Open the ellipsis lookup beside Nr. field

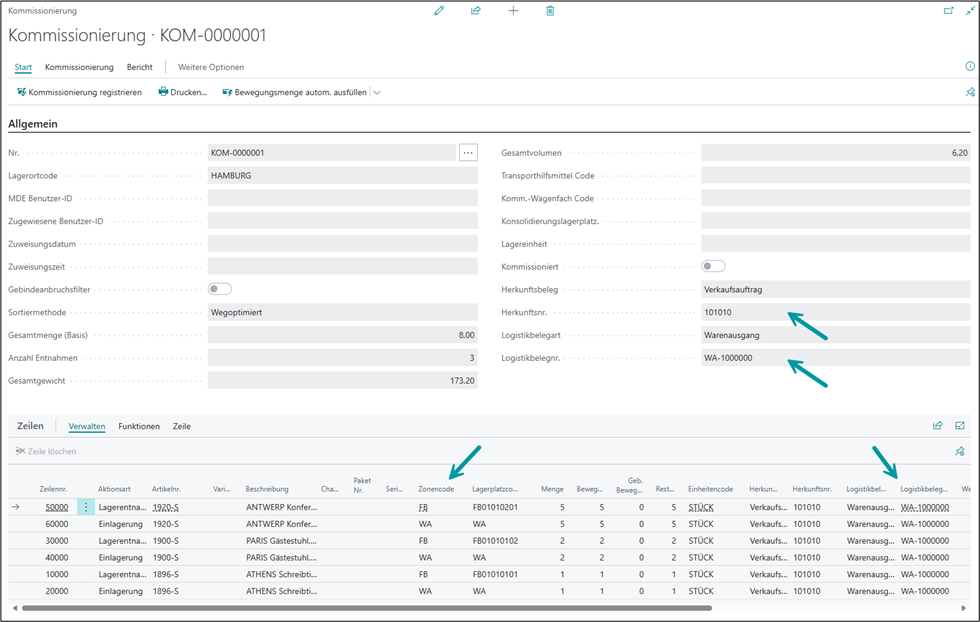pyautogui.click(x=468, y=153)
